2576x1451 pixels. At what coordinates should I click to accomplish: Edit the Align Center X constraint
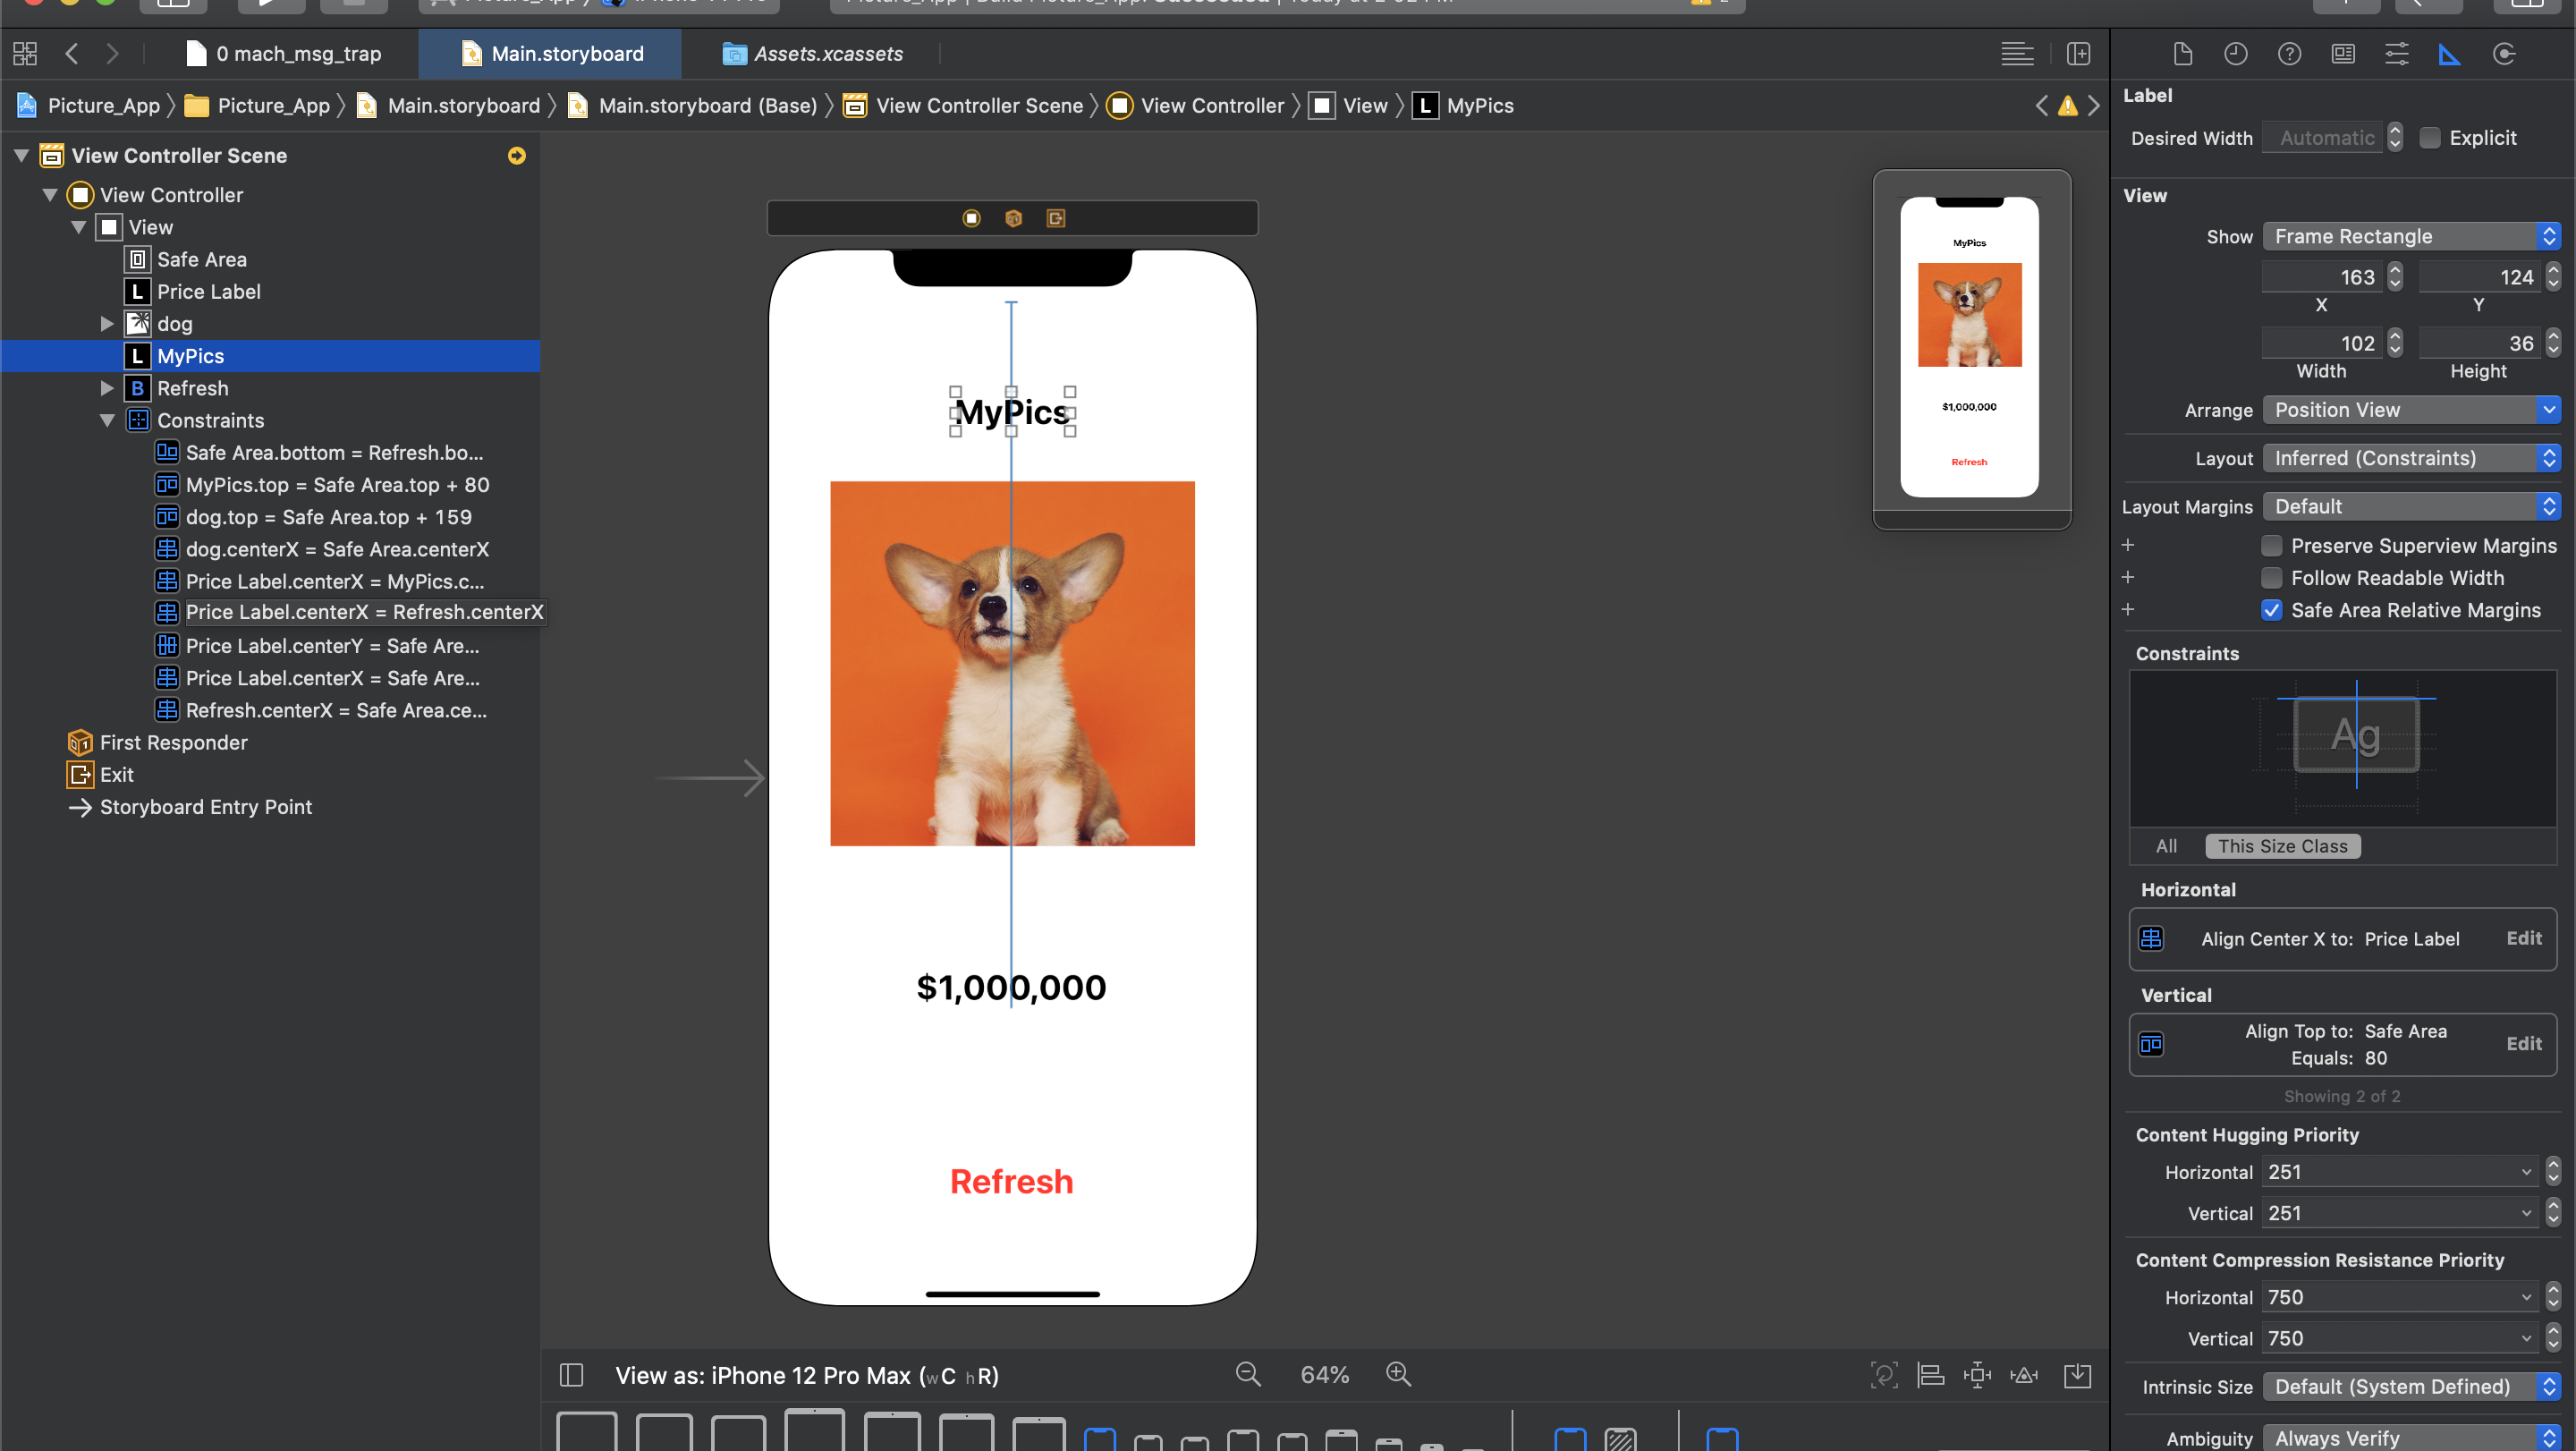[2523, 938]
